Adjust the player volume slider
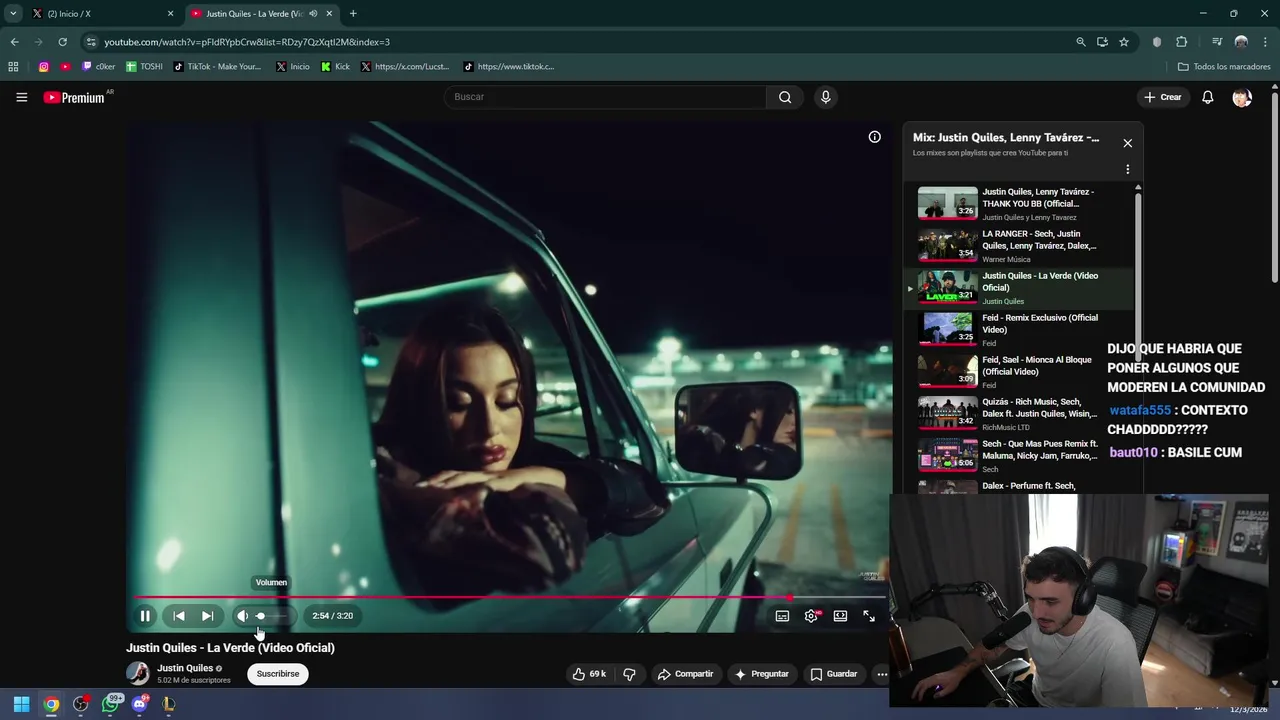The height and width of the screenshot is (720, 1280). pyautogui.click(x=271, y=616)
